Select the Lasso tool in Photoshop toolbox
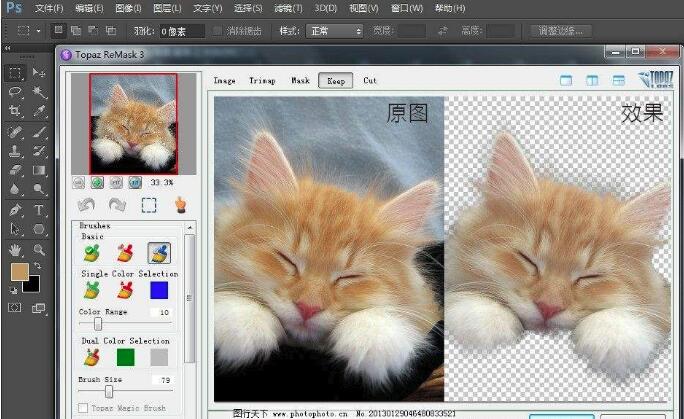The image size is (684, 419). (15, 92)
